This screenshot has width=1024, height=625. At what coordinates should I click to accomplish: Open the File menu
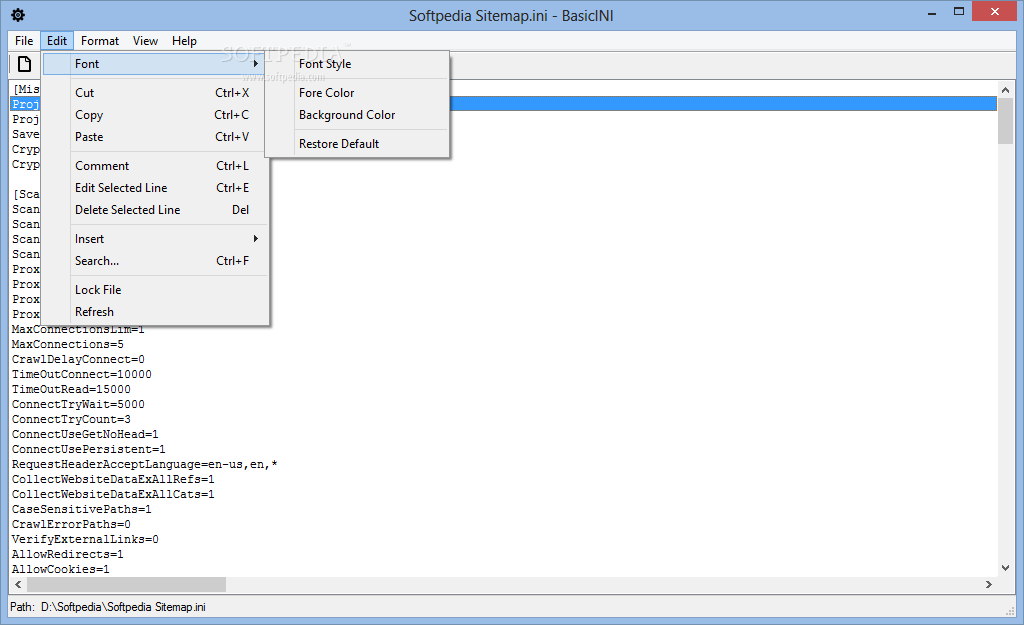coord(24,40)
